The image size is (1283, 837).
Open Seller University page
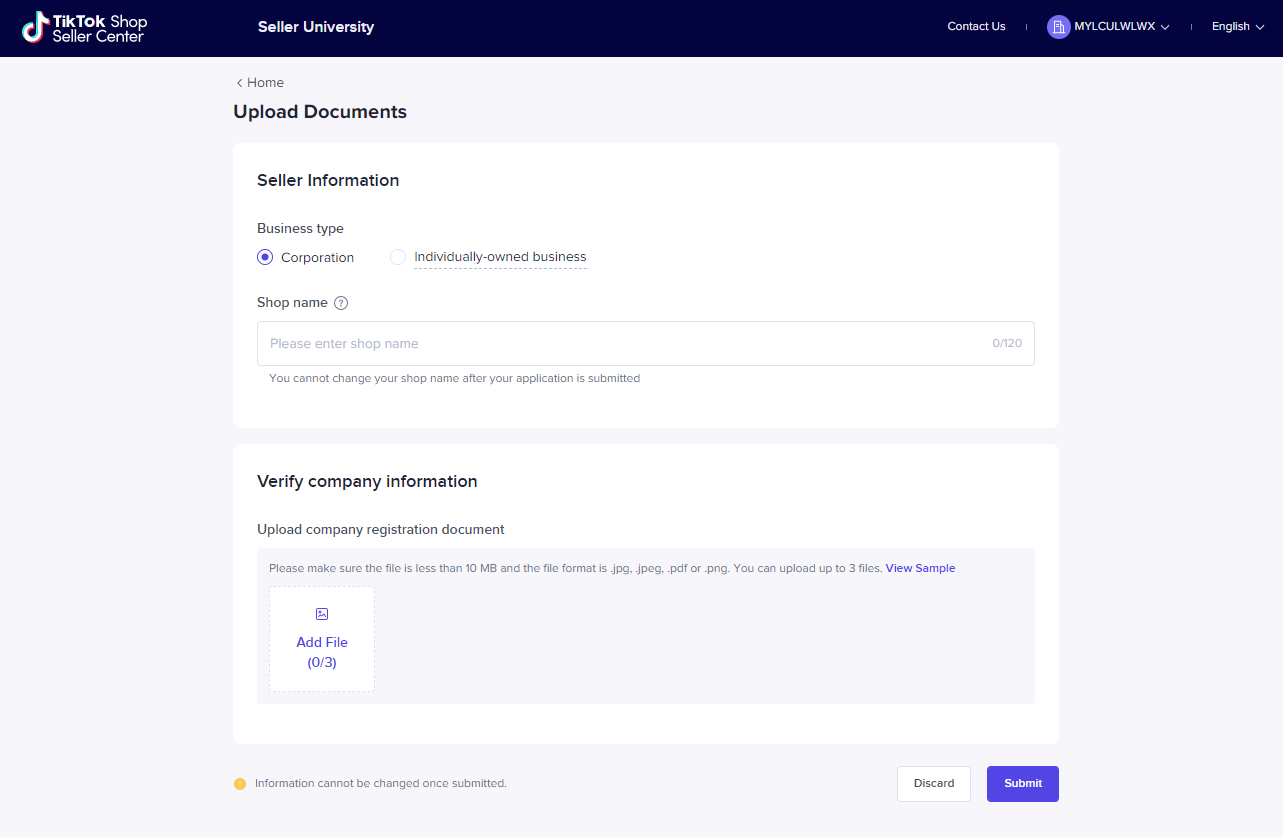[316, 27]
